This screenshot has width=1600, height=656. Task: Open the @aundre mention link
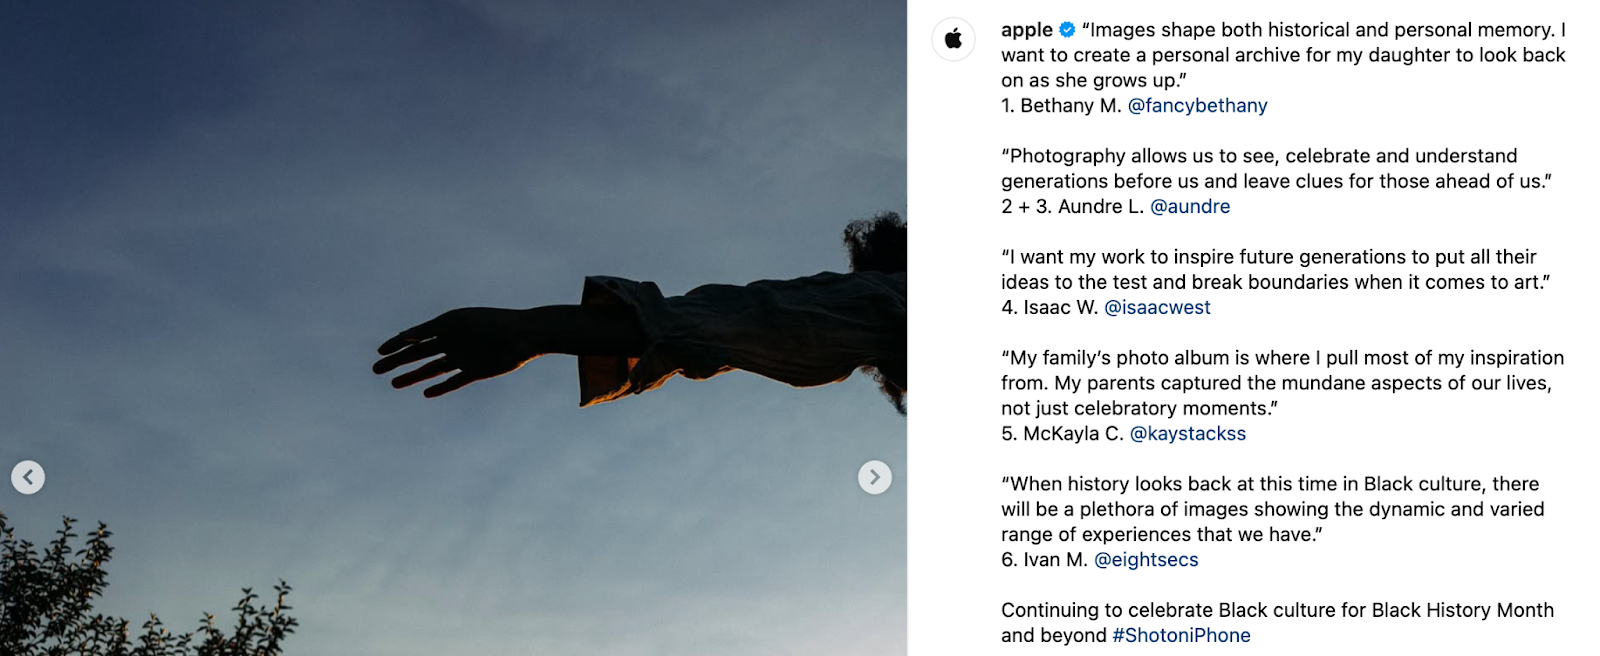(x=1190, y=206)
